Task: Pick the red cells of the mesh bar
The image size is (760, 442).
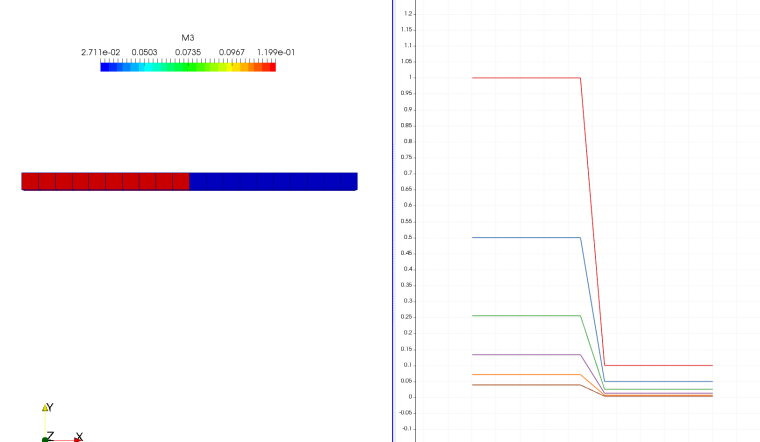Action: pyautogui.click(x=105, y=181)
